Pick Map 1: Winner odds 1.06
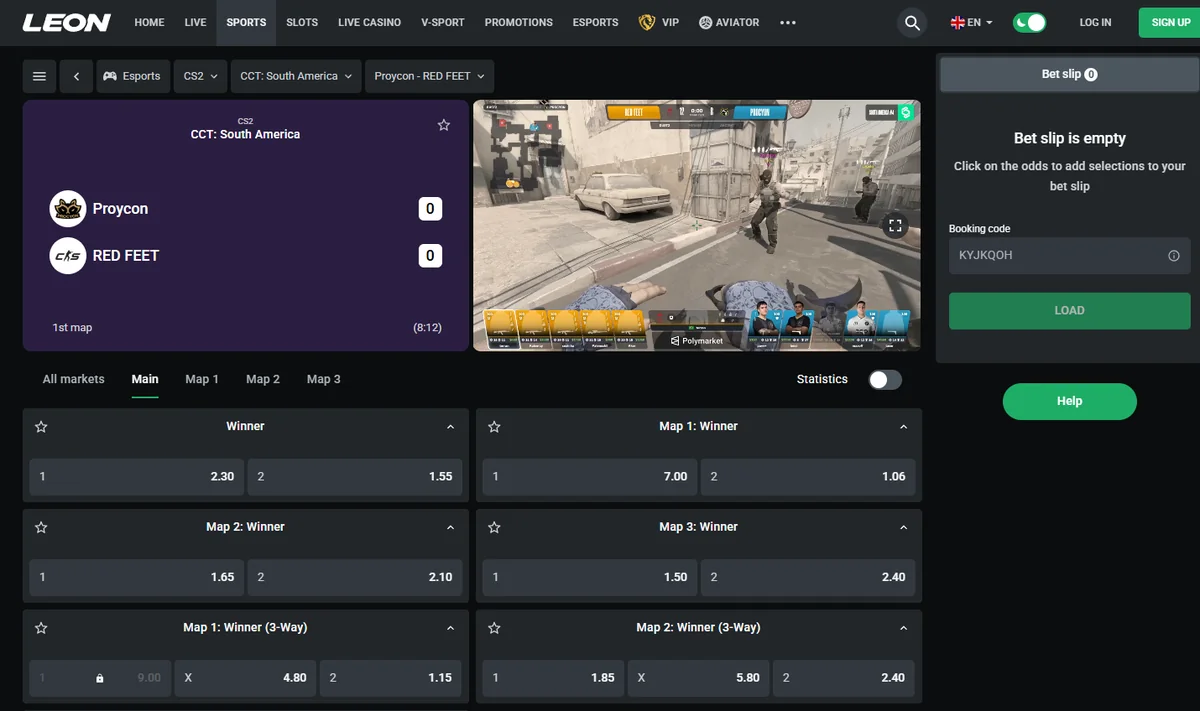Screen dimensions: 1200x711 click(808, 477)
